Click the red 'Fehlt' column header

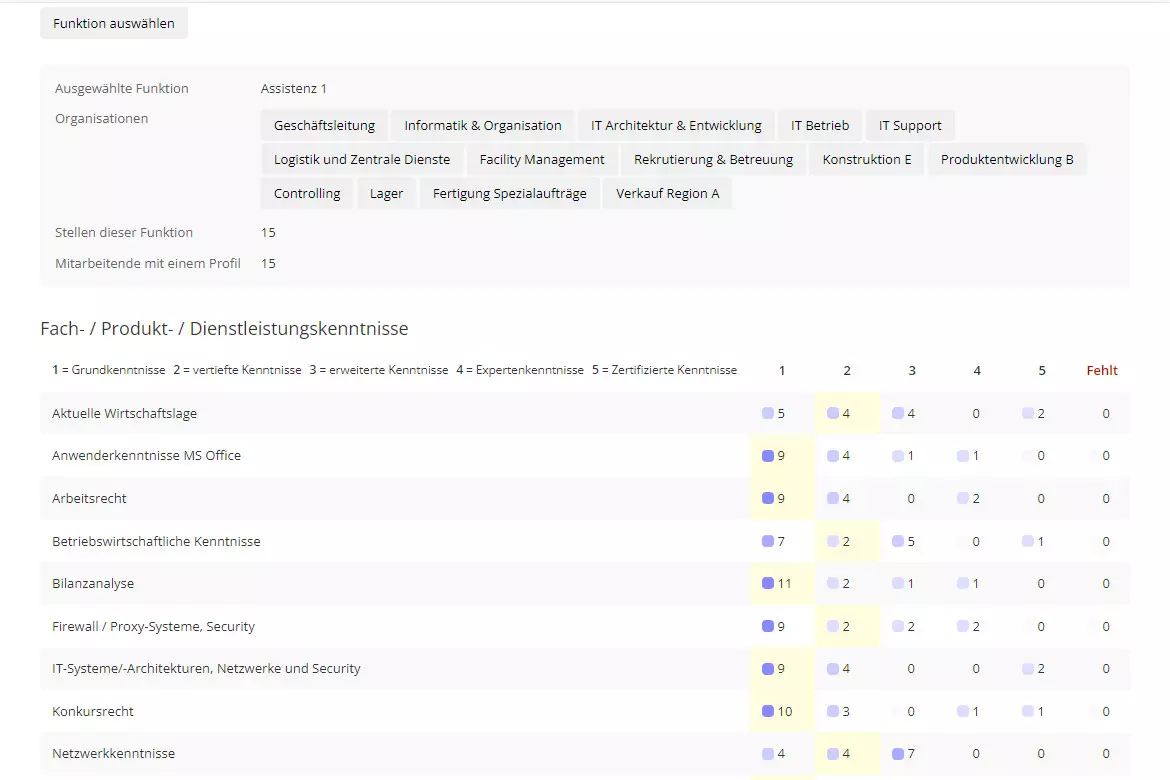coord(1102,370)
